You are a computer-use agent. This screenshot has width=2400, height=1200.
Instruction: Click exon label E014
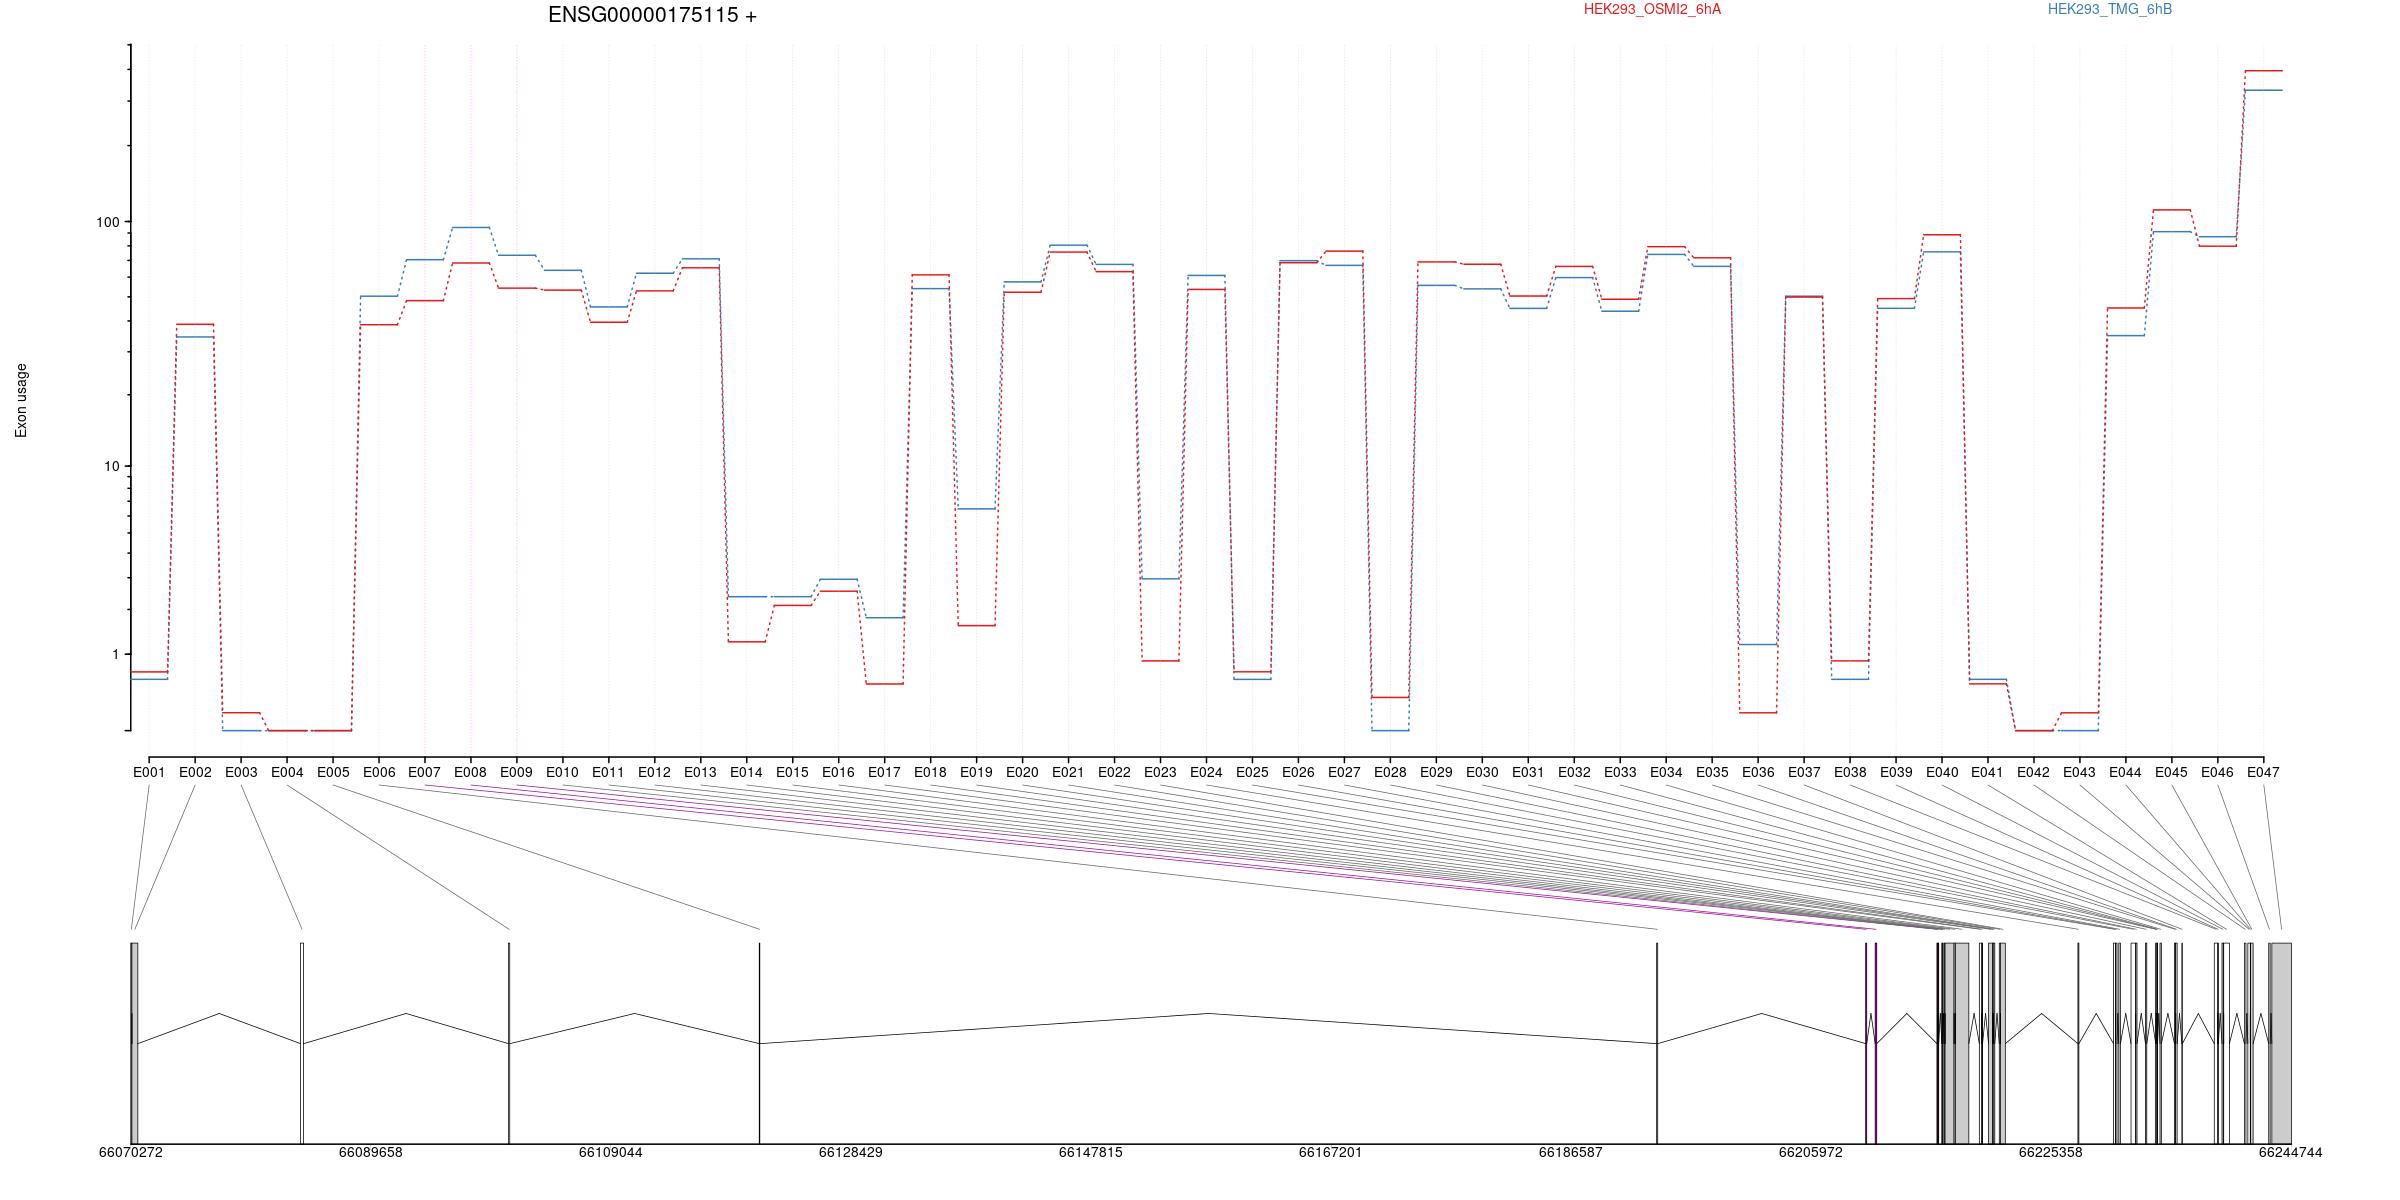(x=747, y=772)
